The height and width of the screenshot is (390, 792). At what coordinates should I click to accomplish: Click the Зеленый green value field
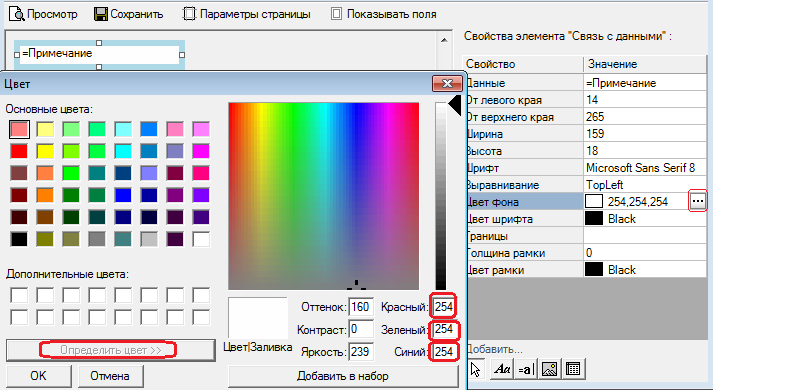(x=443, y=329)
